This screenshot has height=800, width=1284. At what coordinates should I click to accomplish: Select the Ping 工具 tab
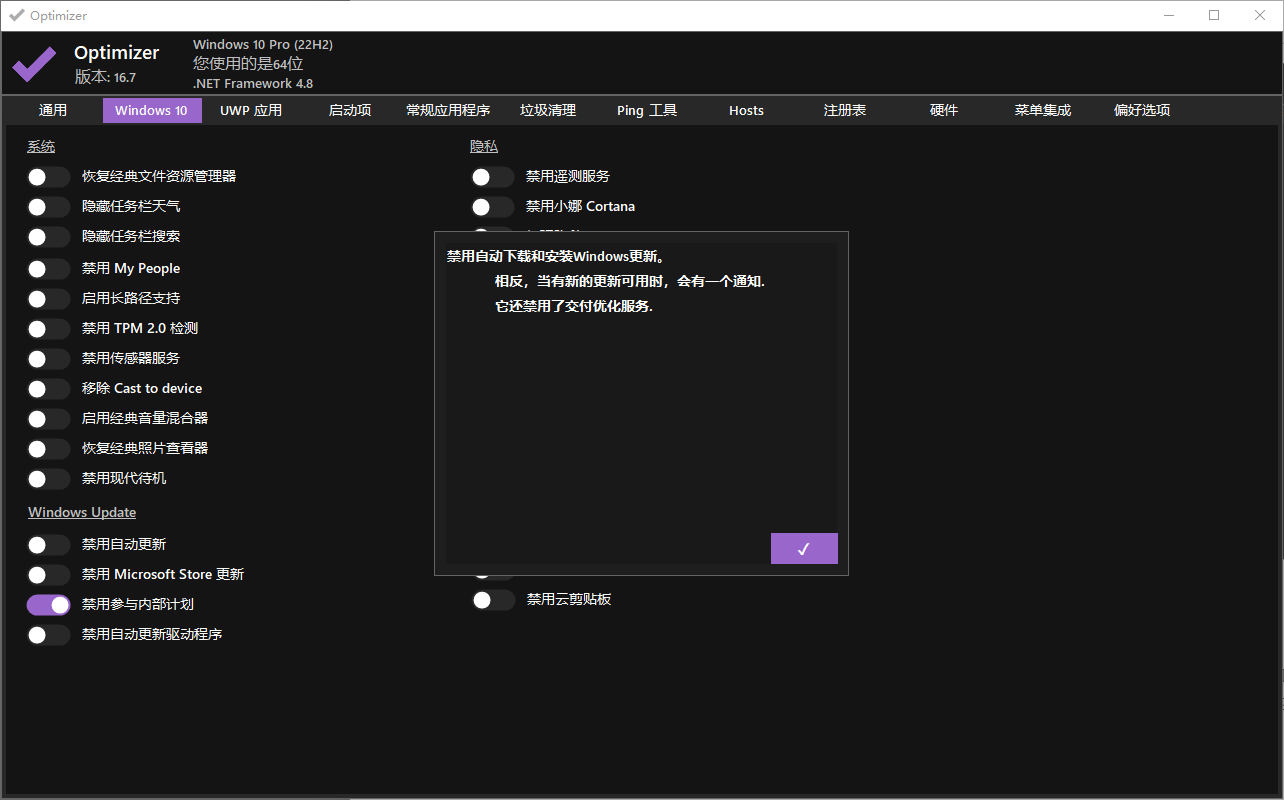click(x=647, y=110)
